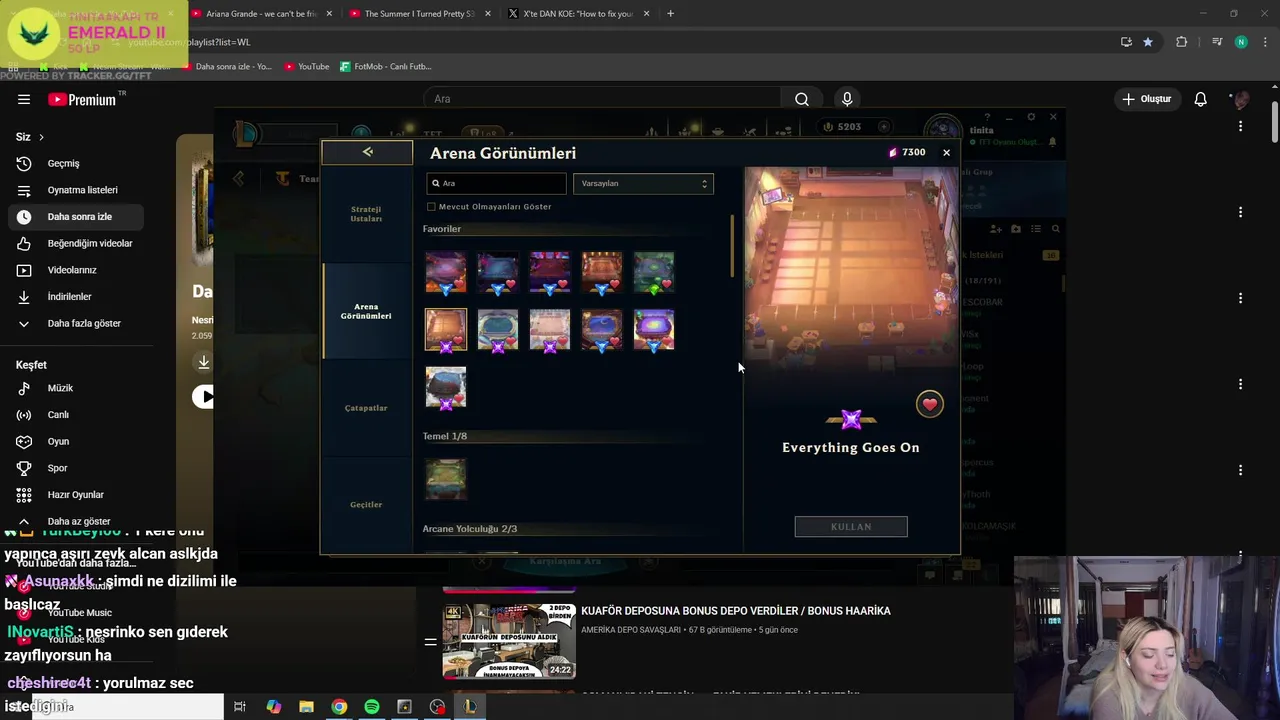Select the Çatapatlar tab

click(x=366, y=408)
